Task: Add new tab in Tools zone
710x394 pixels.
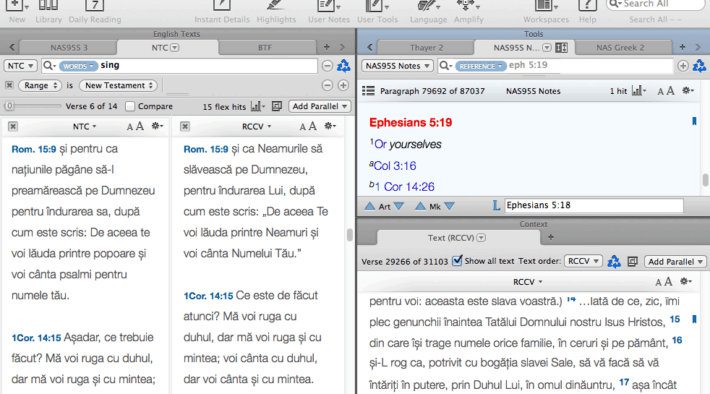Action: [x=682, y=47]
